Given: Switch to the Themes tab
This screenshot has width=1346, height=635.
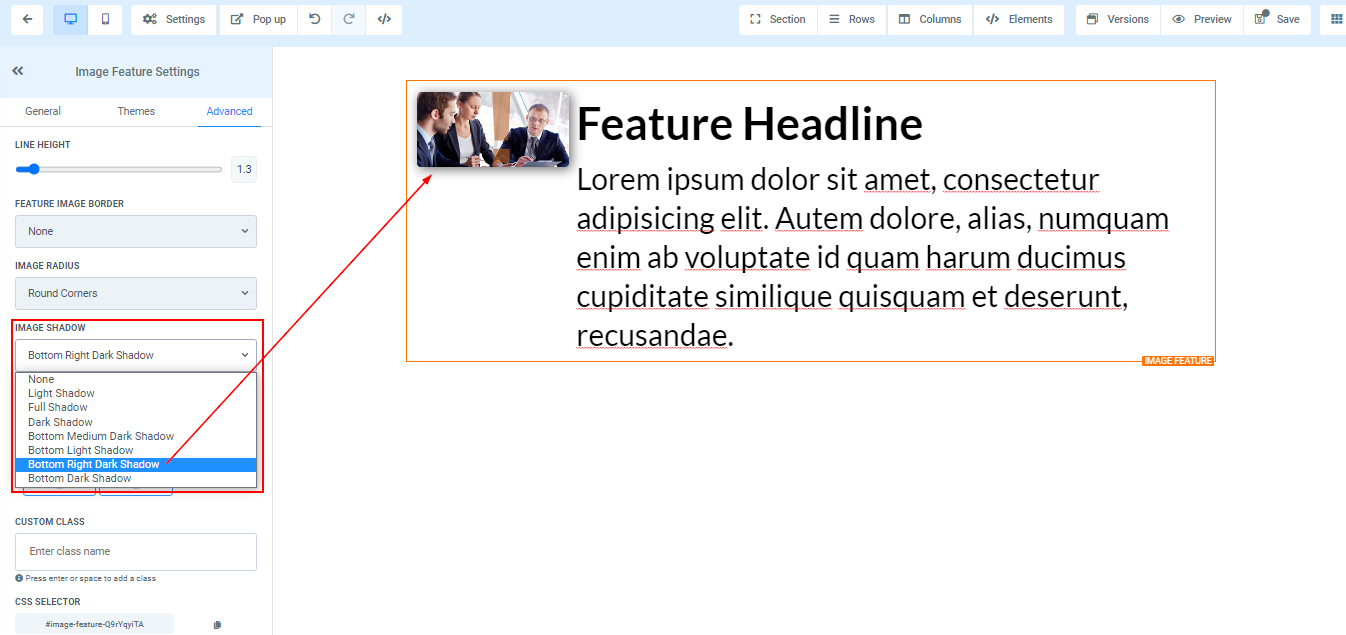Looking at the screenshot, I should point(136,111).
